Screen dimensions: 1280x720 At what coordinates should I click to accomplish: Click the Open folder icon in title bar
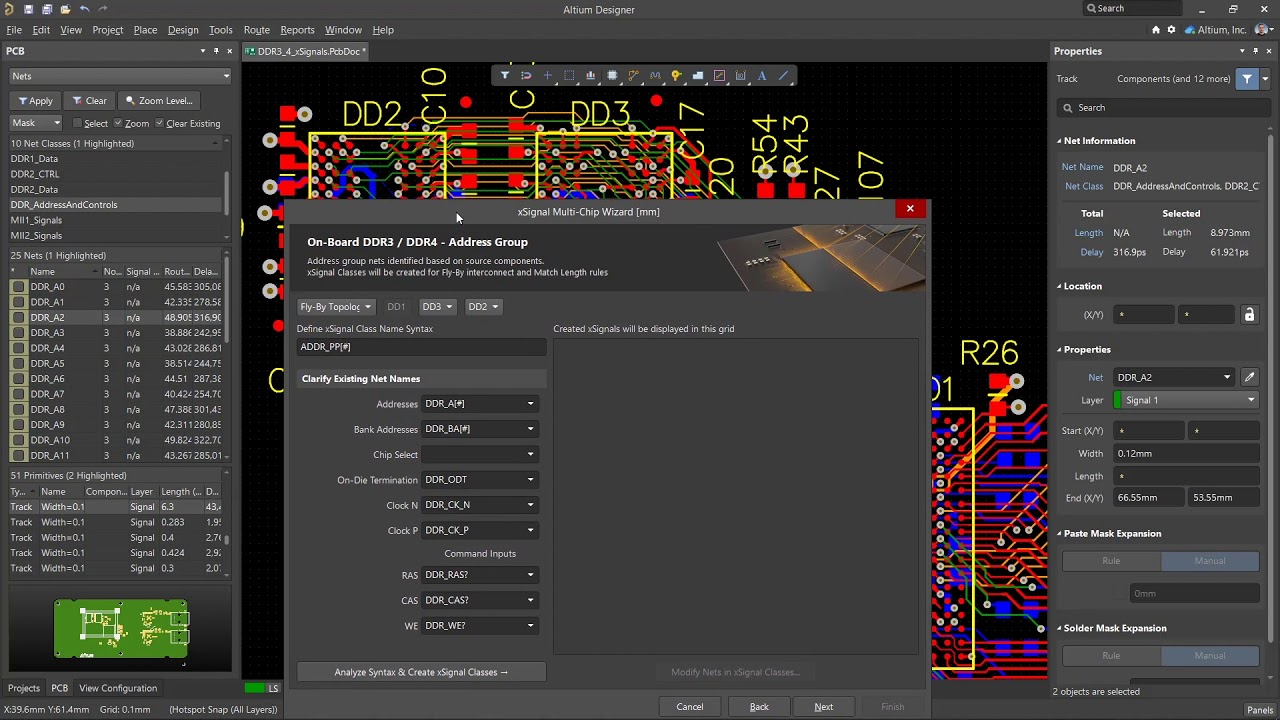click(x=65, y=9)
